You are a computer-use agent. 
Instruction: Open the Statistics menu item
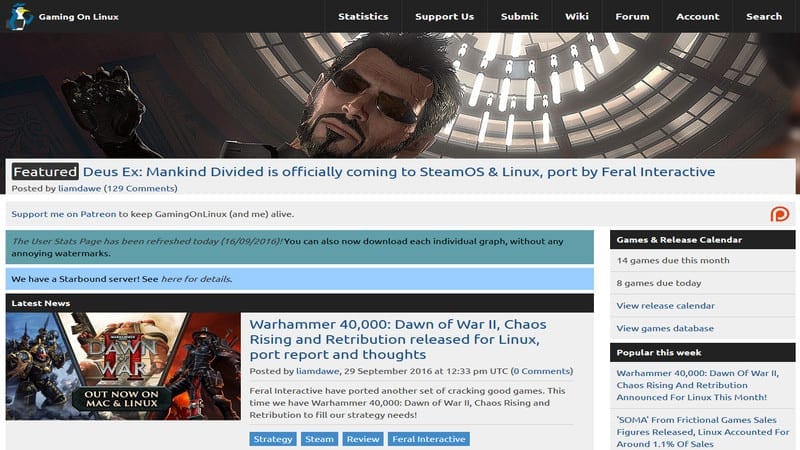pos(363,16)
